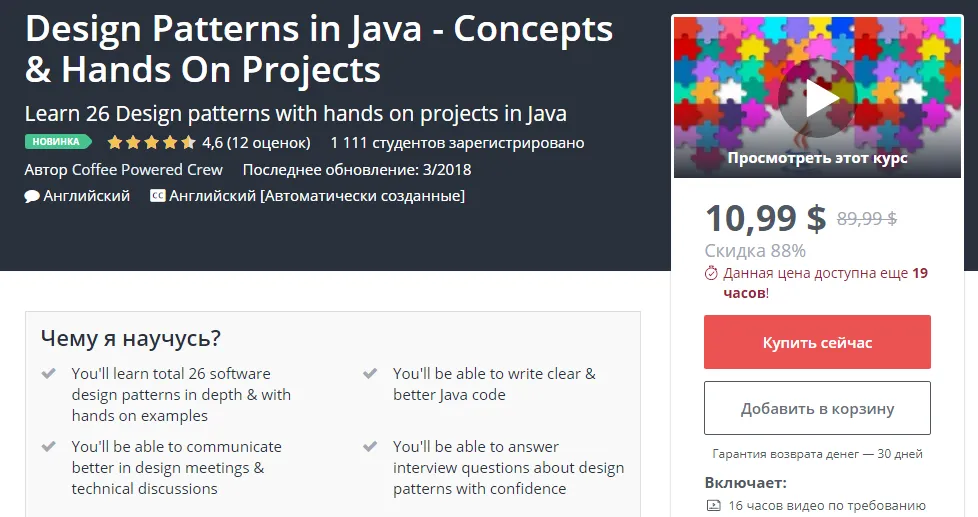Viewport: 978px width, 517px height.
Task: Click checkmark beside 'answer interview questions'
Action: click(370, 446)
